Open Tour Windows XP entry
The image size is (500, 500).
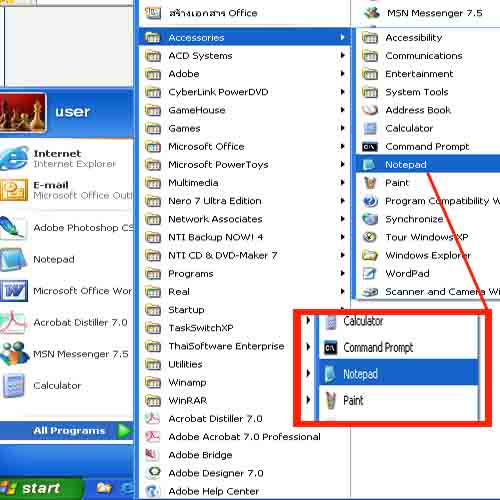pyautogui.click(x=428, y=237)
